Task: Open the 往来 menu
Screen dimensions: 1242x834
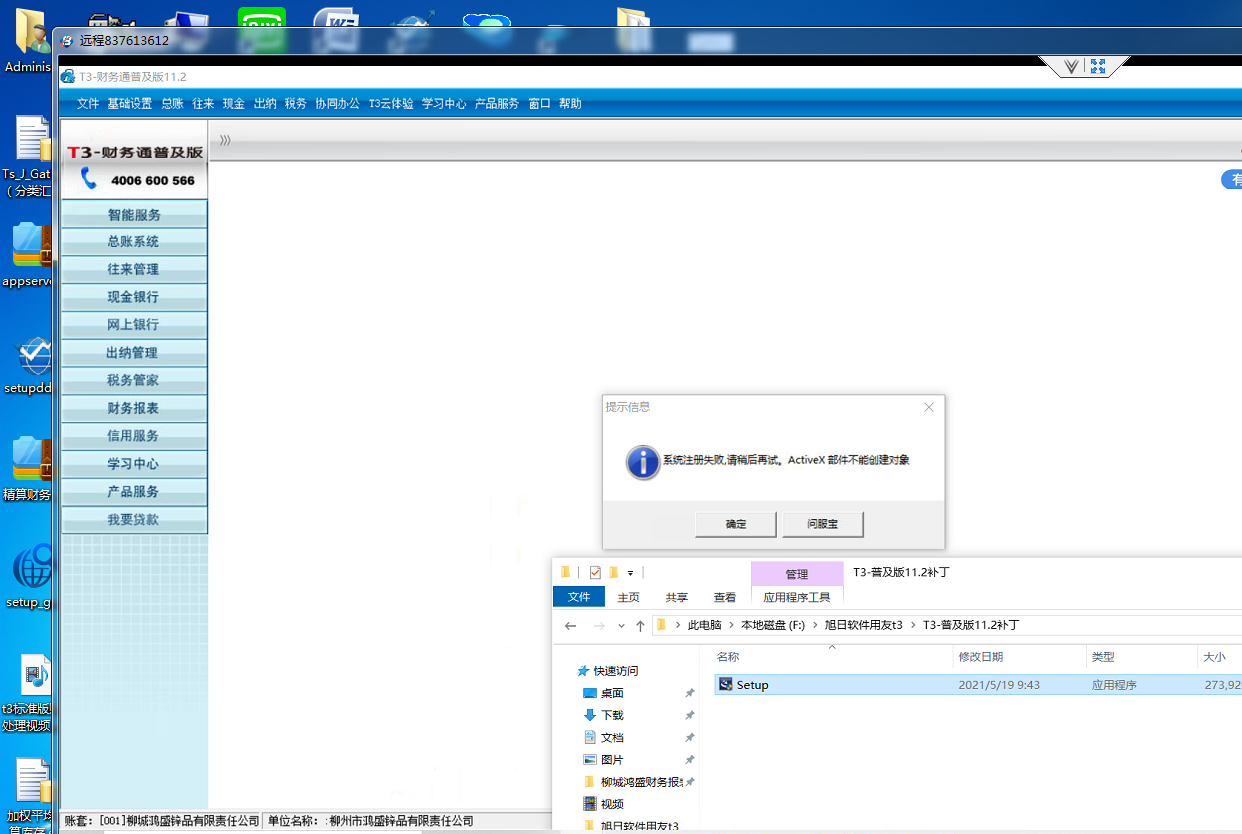Action: [203, 104]
